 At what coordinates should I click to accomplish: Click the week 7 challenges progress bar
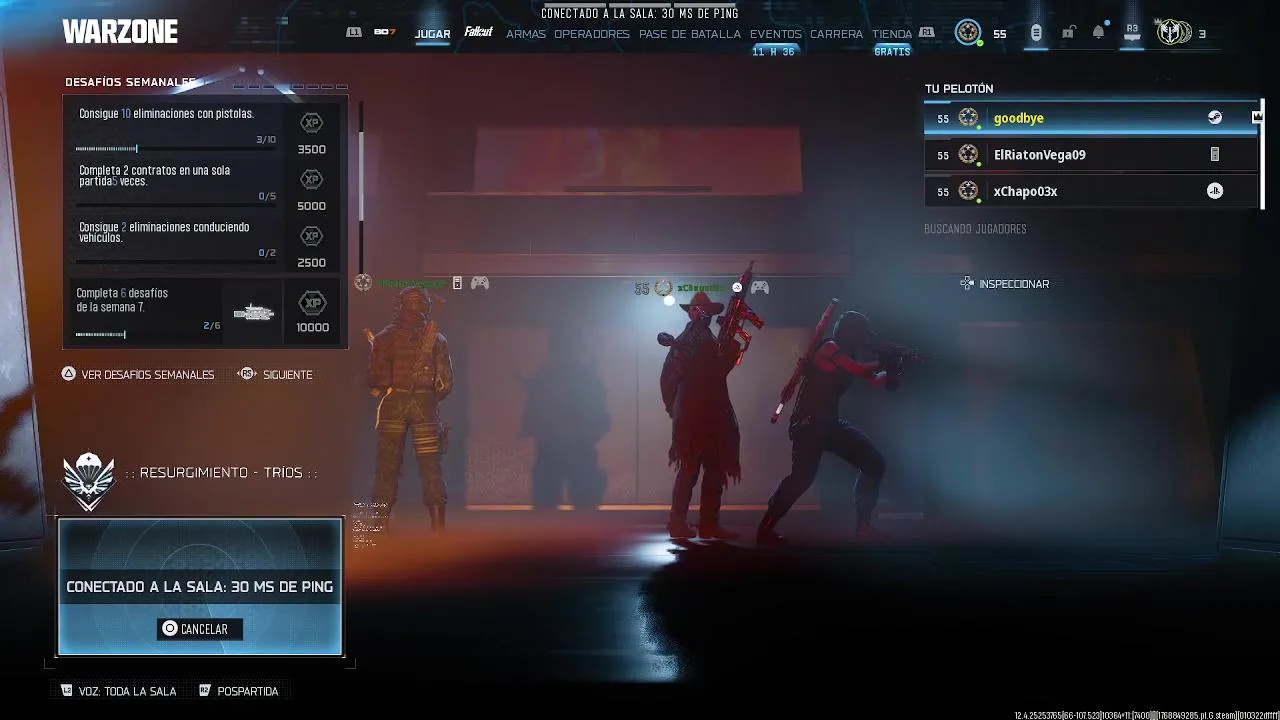[147, 335]
